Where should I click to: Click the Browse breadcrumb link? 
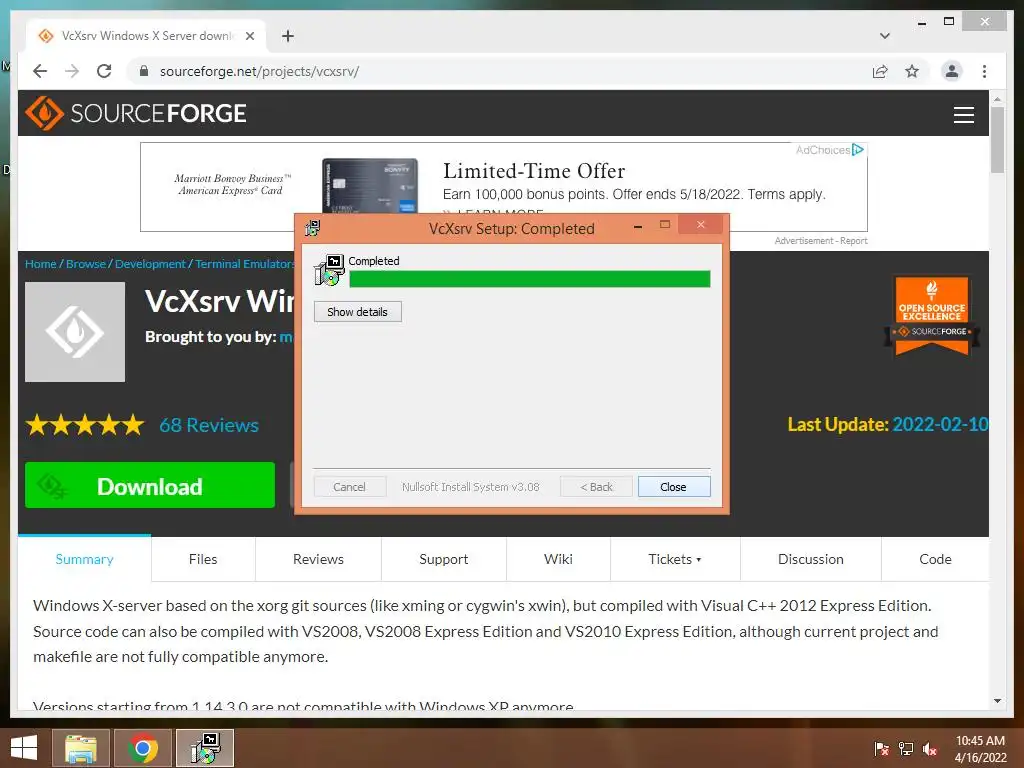point(86,264)
